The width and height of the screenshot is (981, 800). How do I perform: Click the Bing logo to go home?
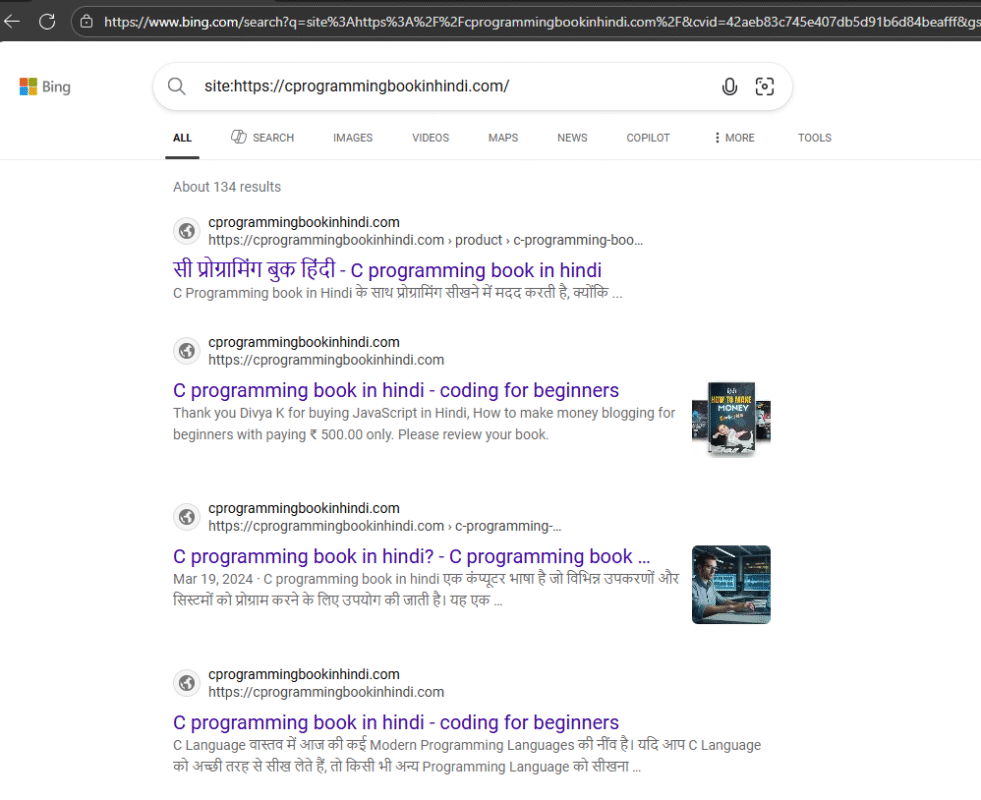click(x=45, y=87)
